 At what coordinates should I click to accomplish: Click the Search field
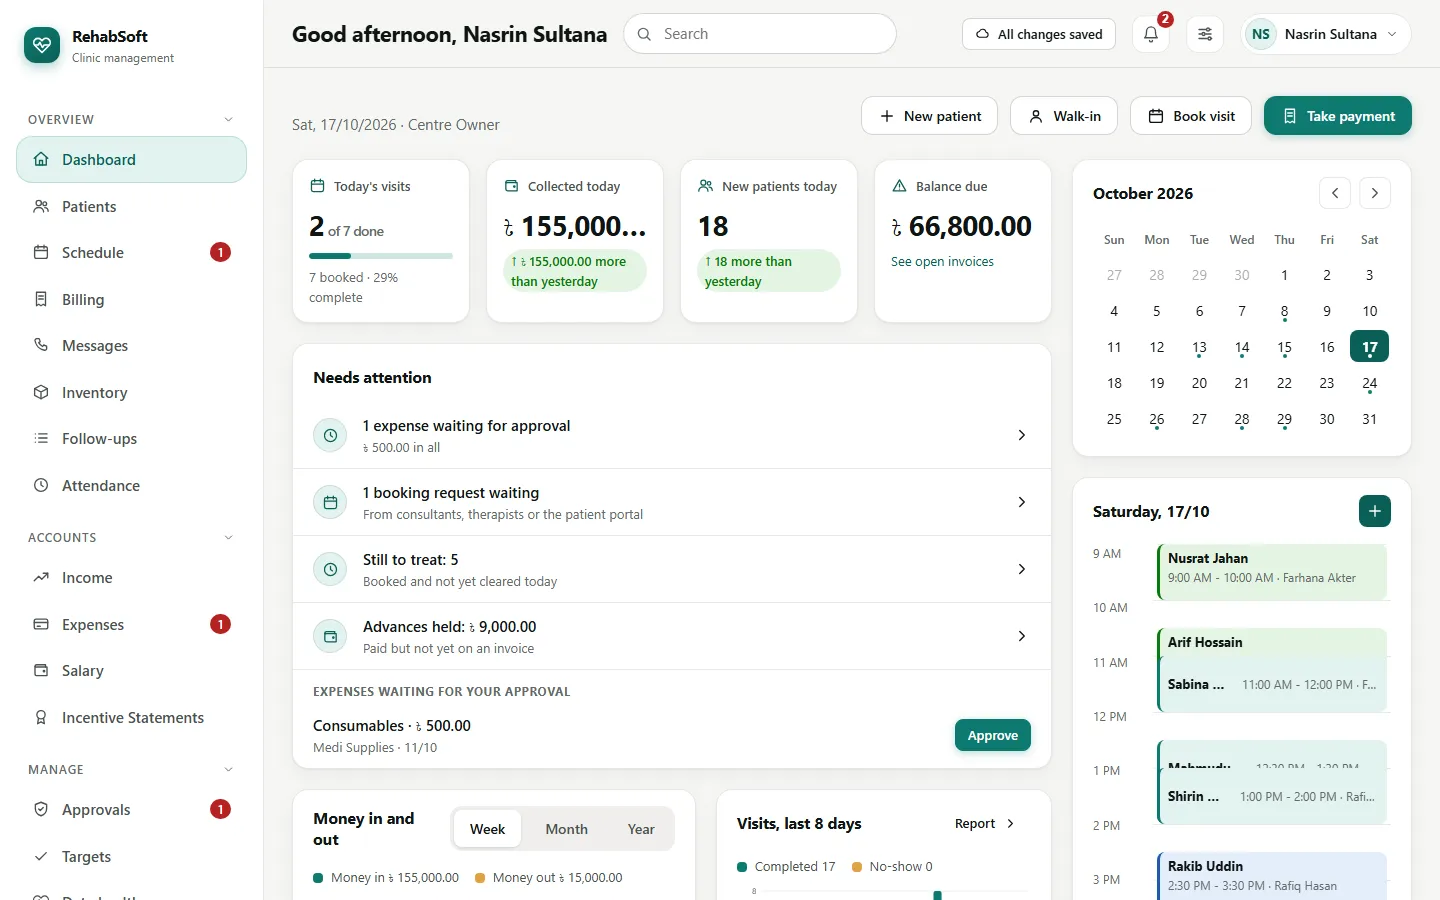pyautogui.click(x=760, y=34)
